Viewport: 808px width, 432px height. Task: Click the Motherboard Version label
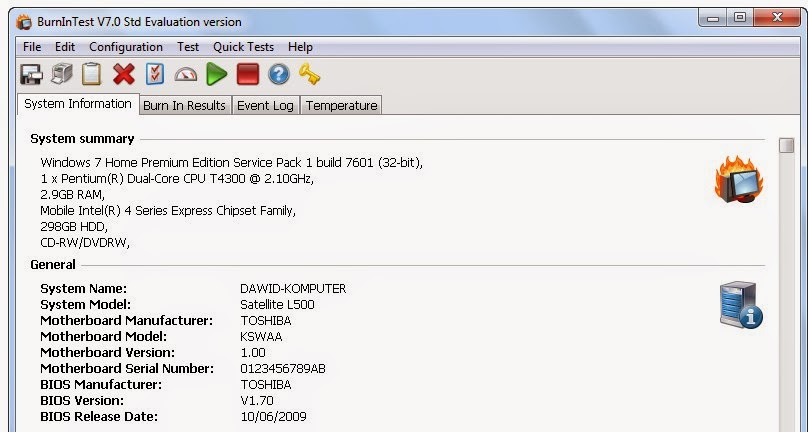(x=107, y=353)
